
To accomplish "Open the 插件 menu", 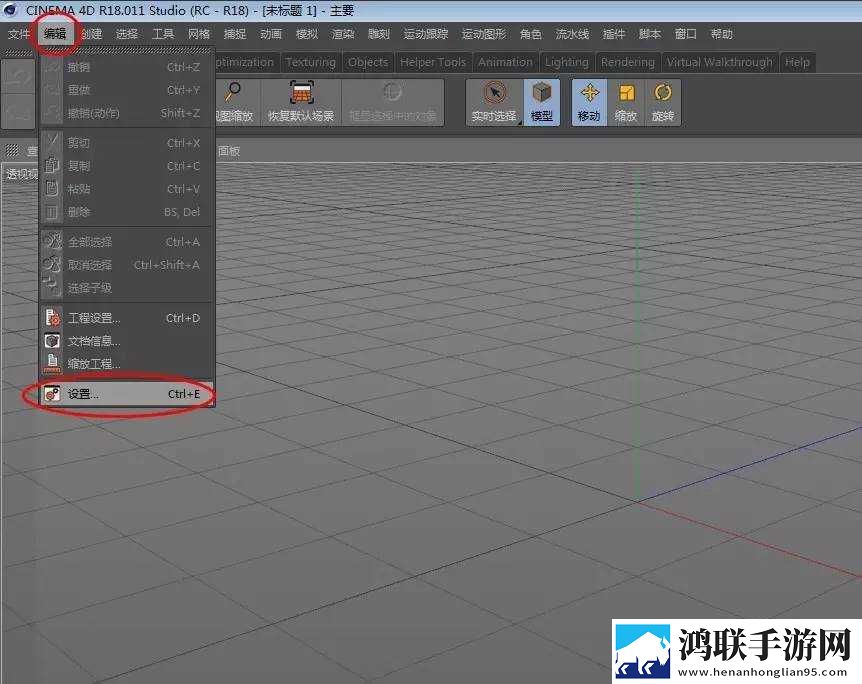I will click(614, 34).
